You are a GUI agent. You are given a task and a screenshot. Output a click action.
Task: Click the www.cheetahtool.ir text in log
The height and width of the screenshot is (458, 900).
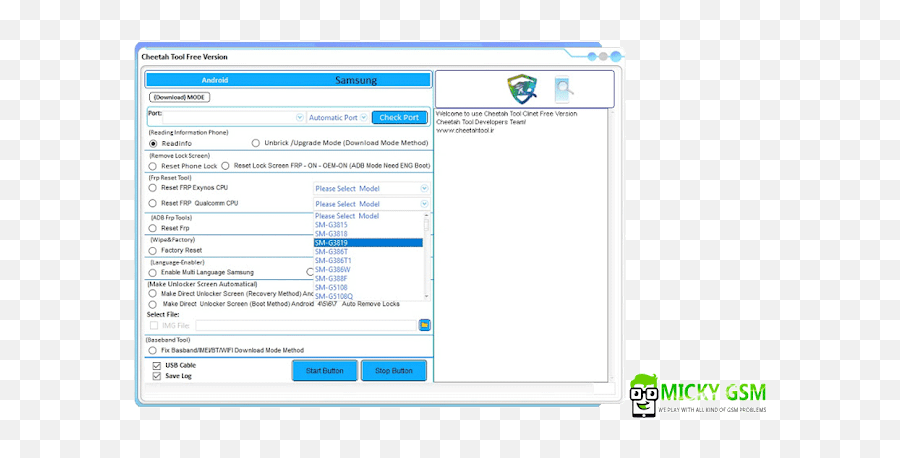465,131
